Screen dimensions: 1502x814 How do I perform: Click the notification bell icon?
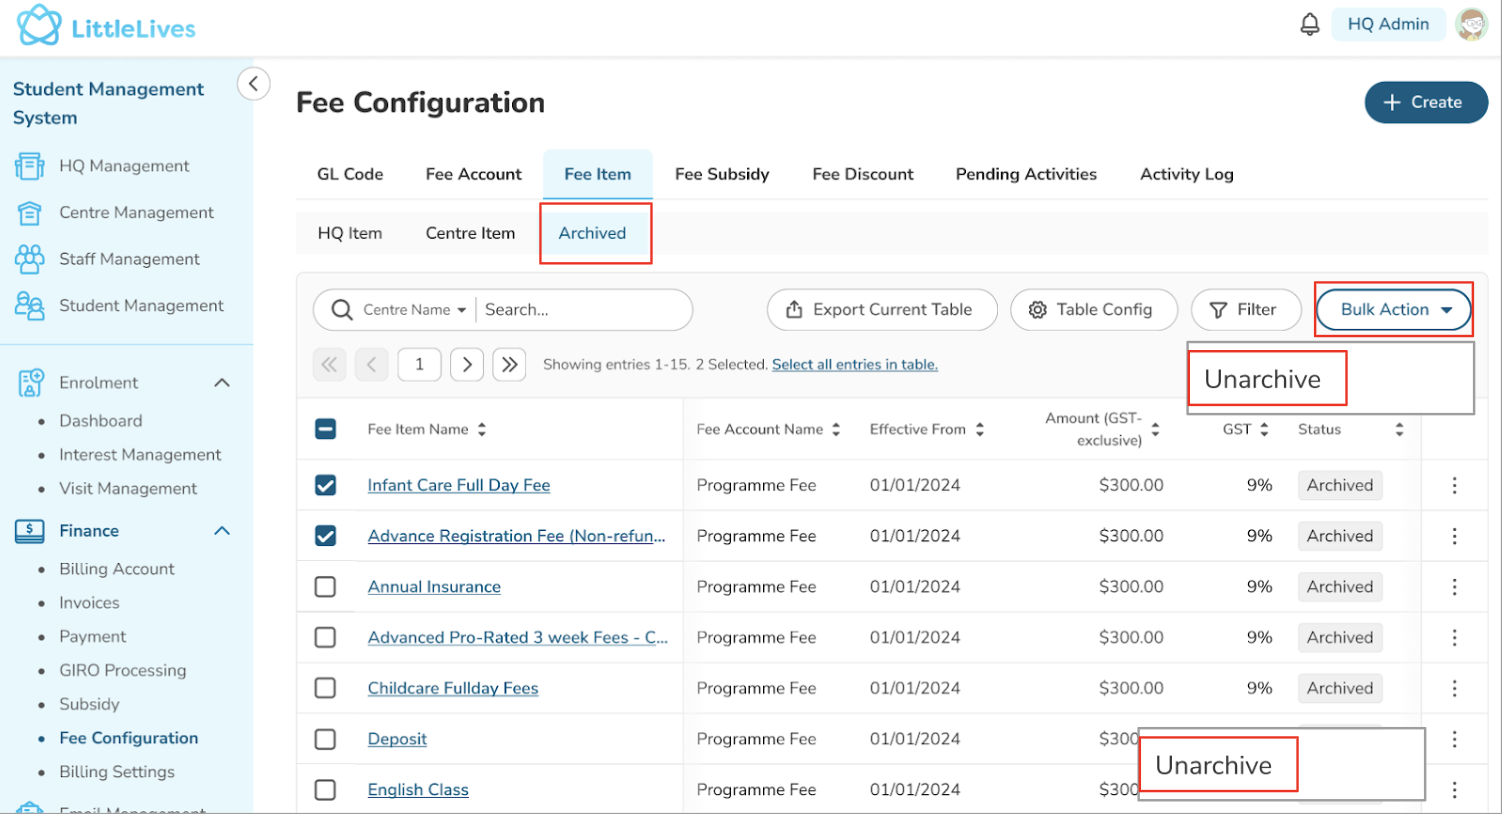point(1309,24)
